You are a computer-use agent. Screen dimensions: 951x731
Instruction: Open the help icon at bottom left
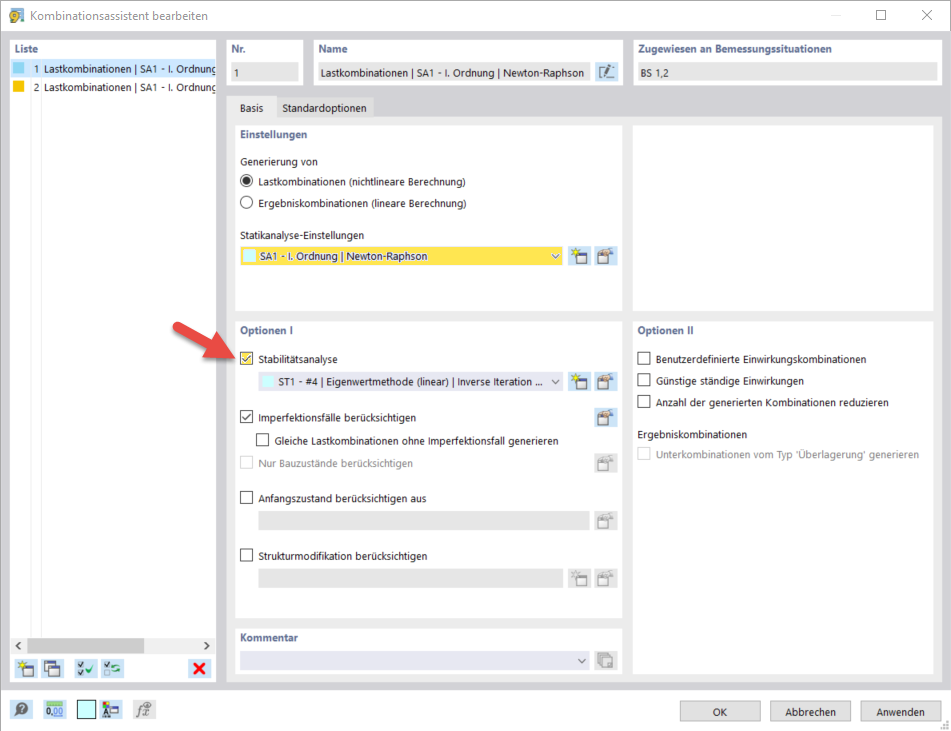(21, 709)
